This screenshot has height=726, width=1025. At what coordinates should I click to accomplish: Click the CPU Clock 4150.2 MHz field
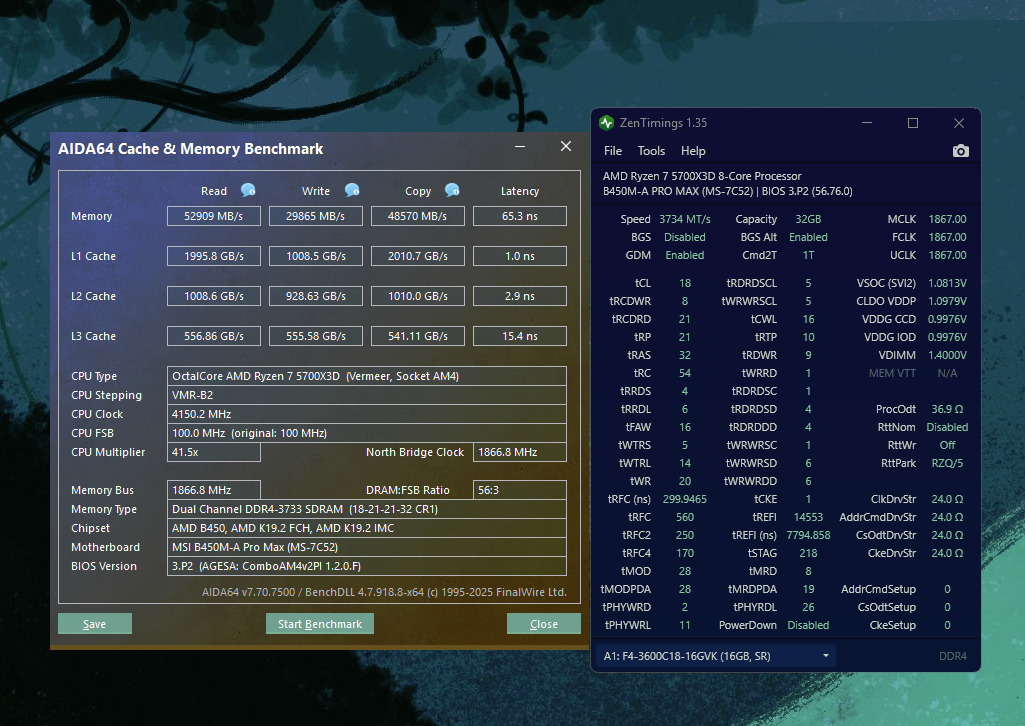[x=367, y=414]
